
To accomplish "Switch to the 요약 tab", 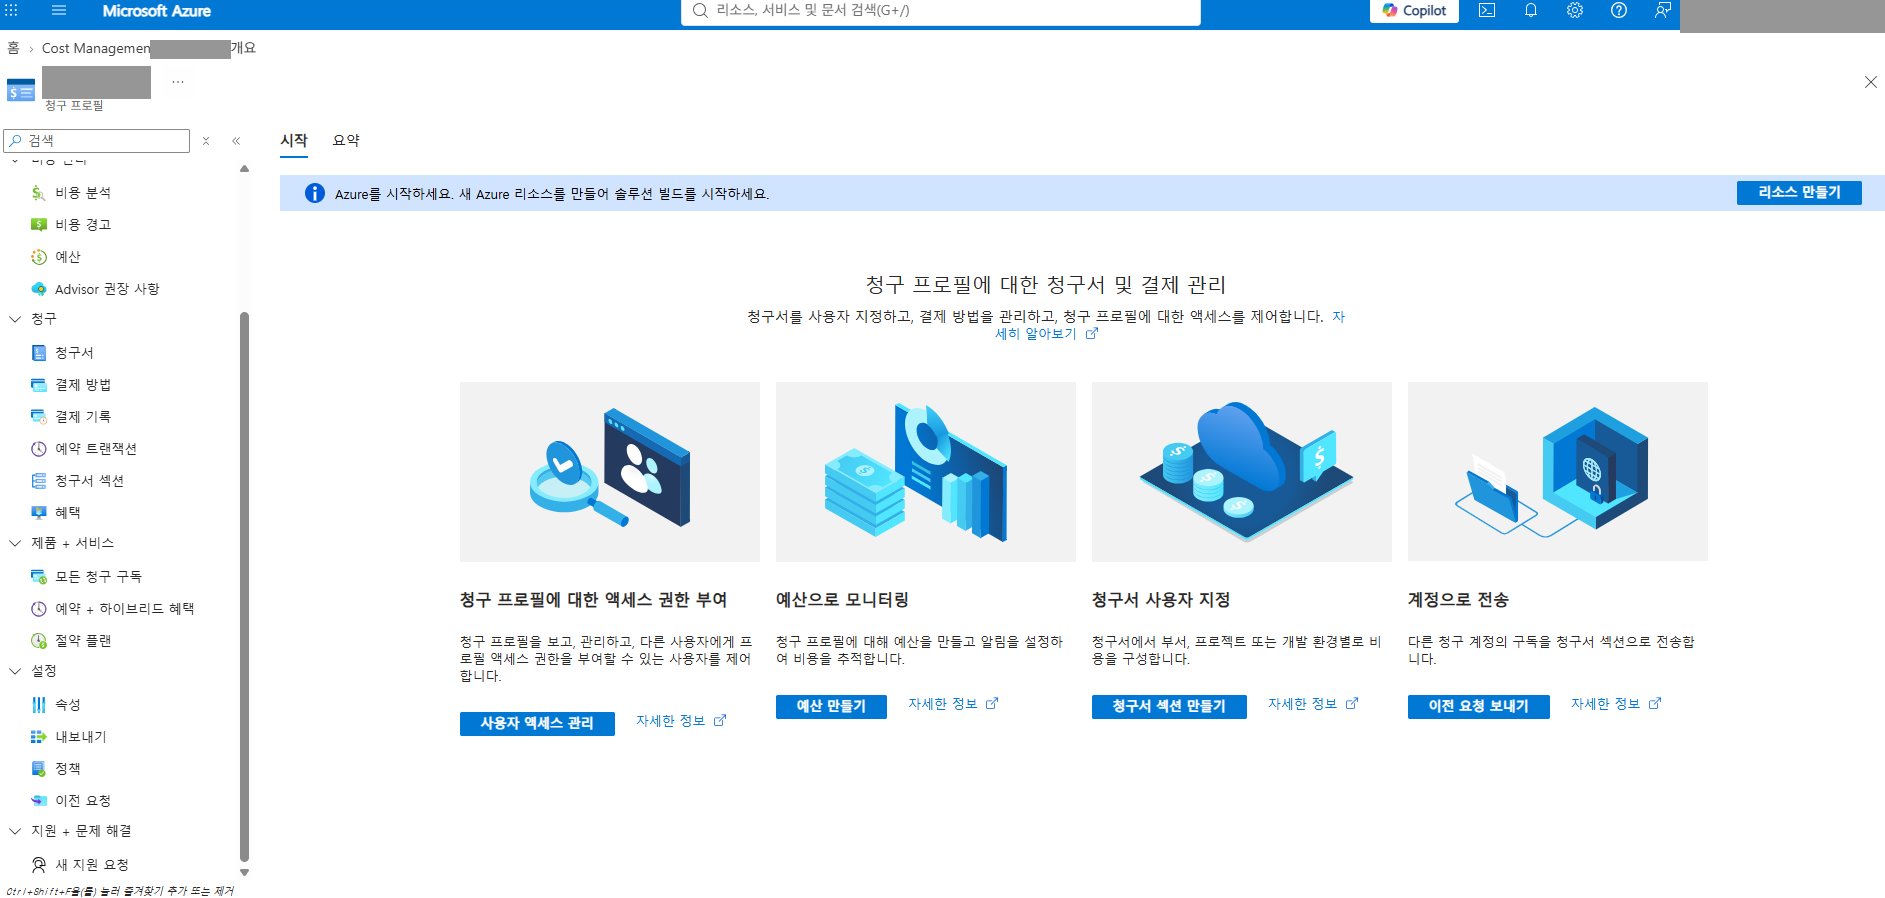I will click(346, 141).
